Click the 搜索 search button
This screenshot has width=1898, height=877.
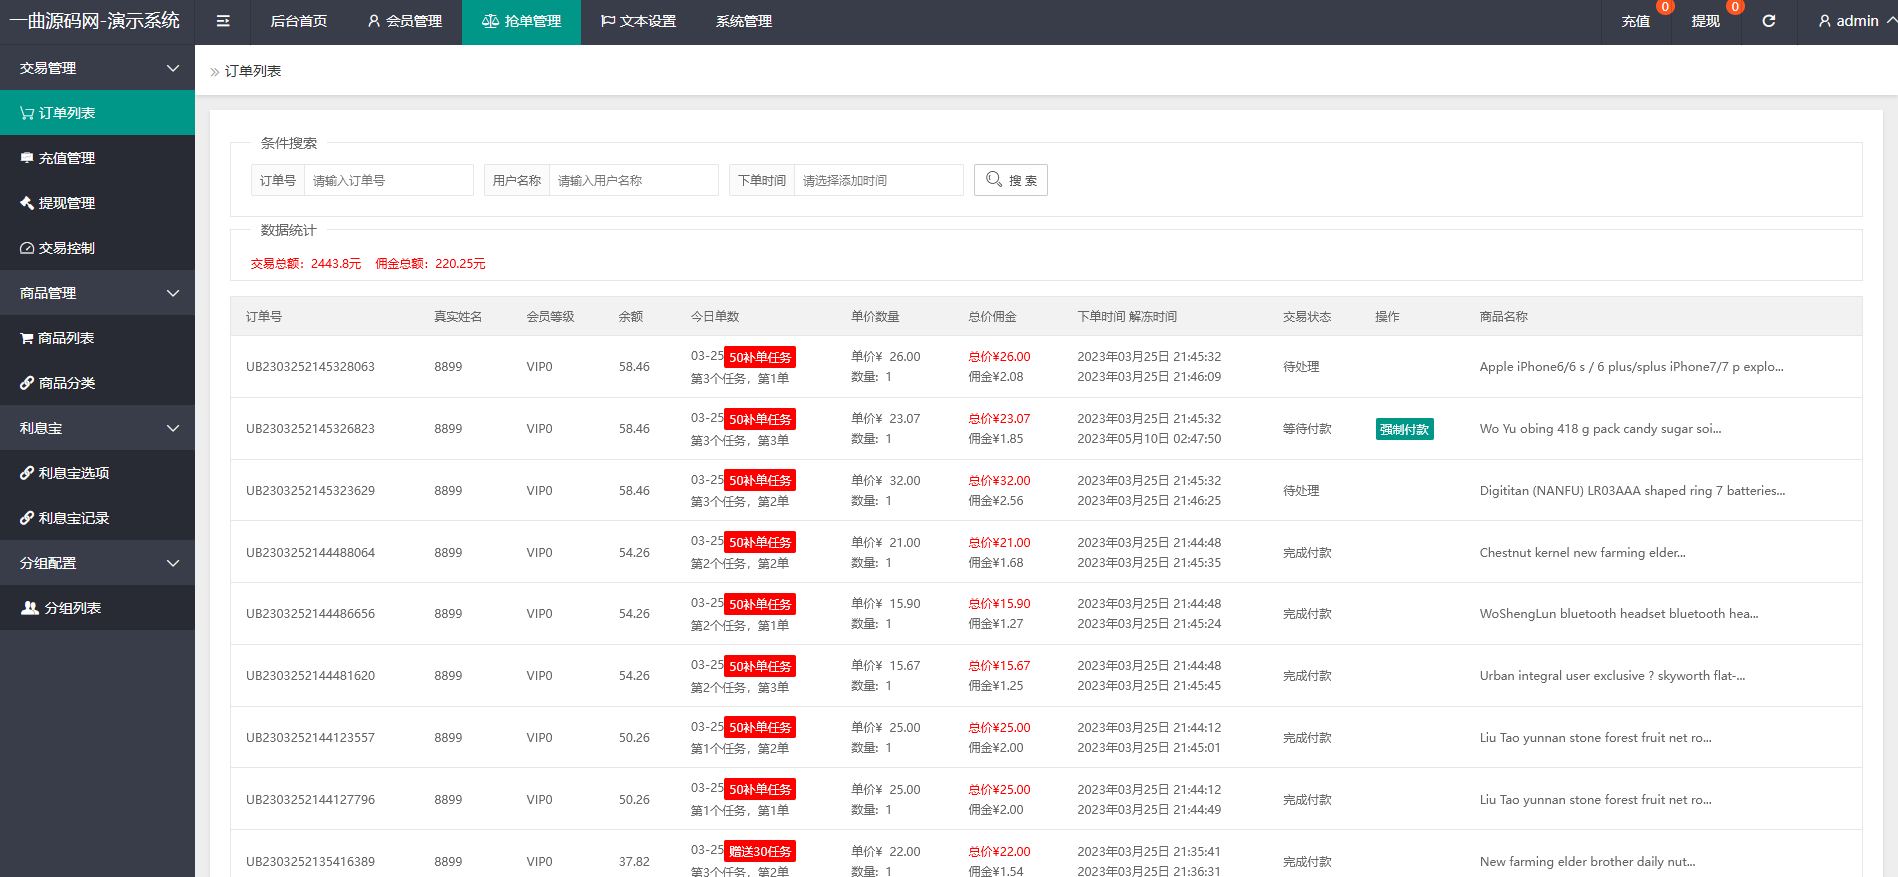coord(1011,180)
